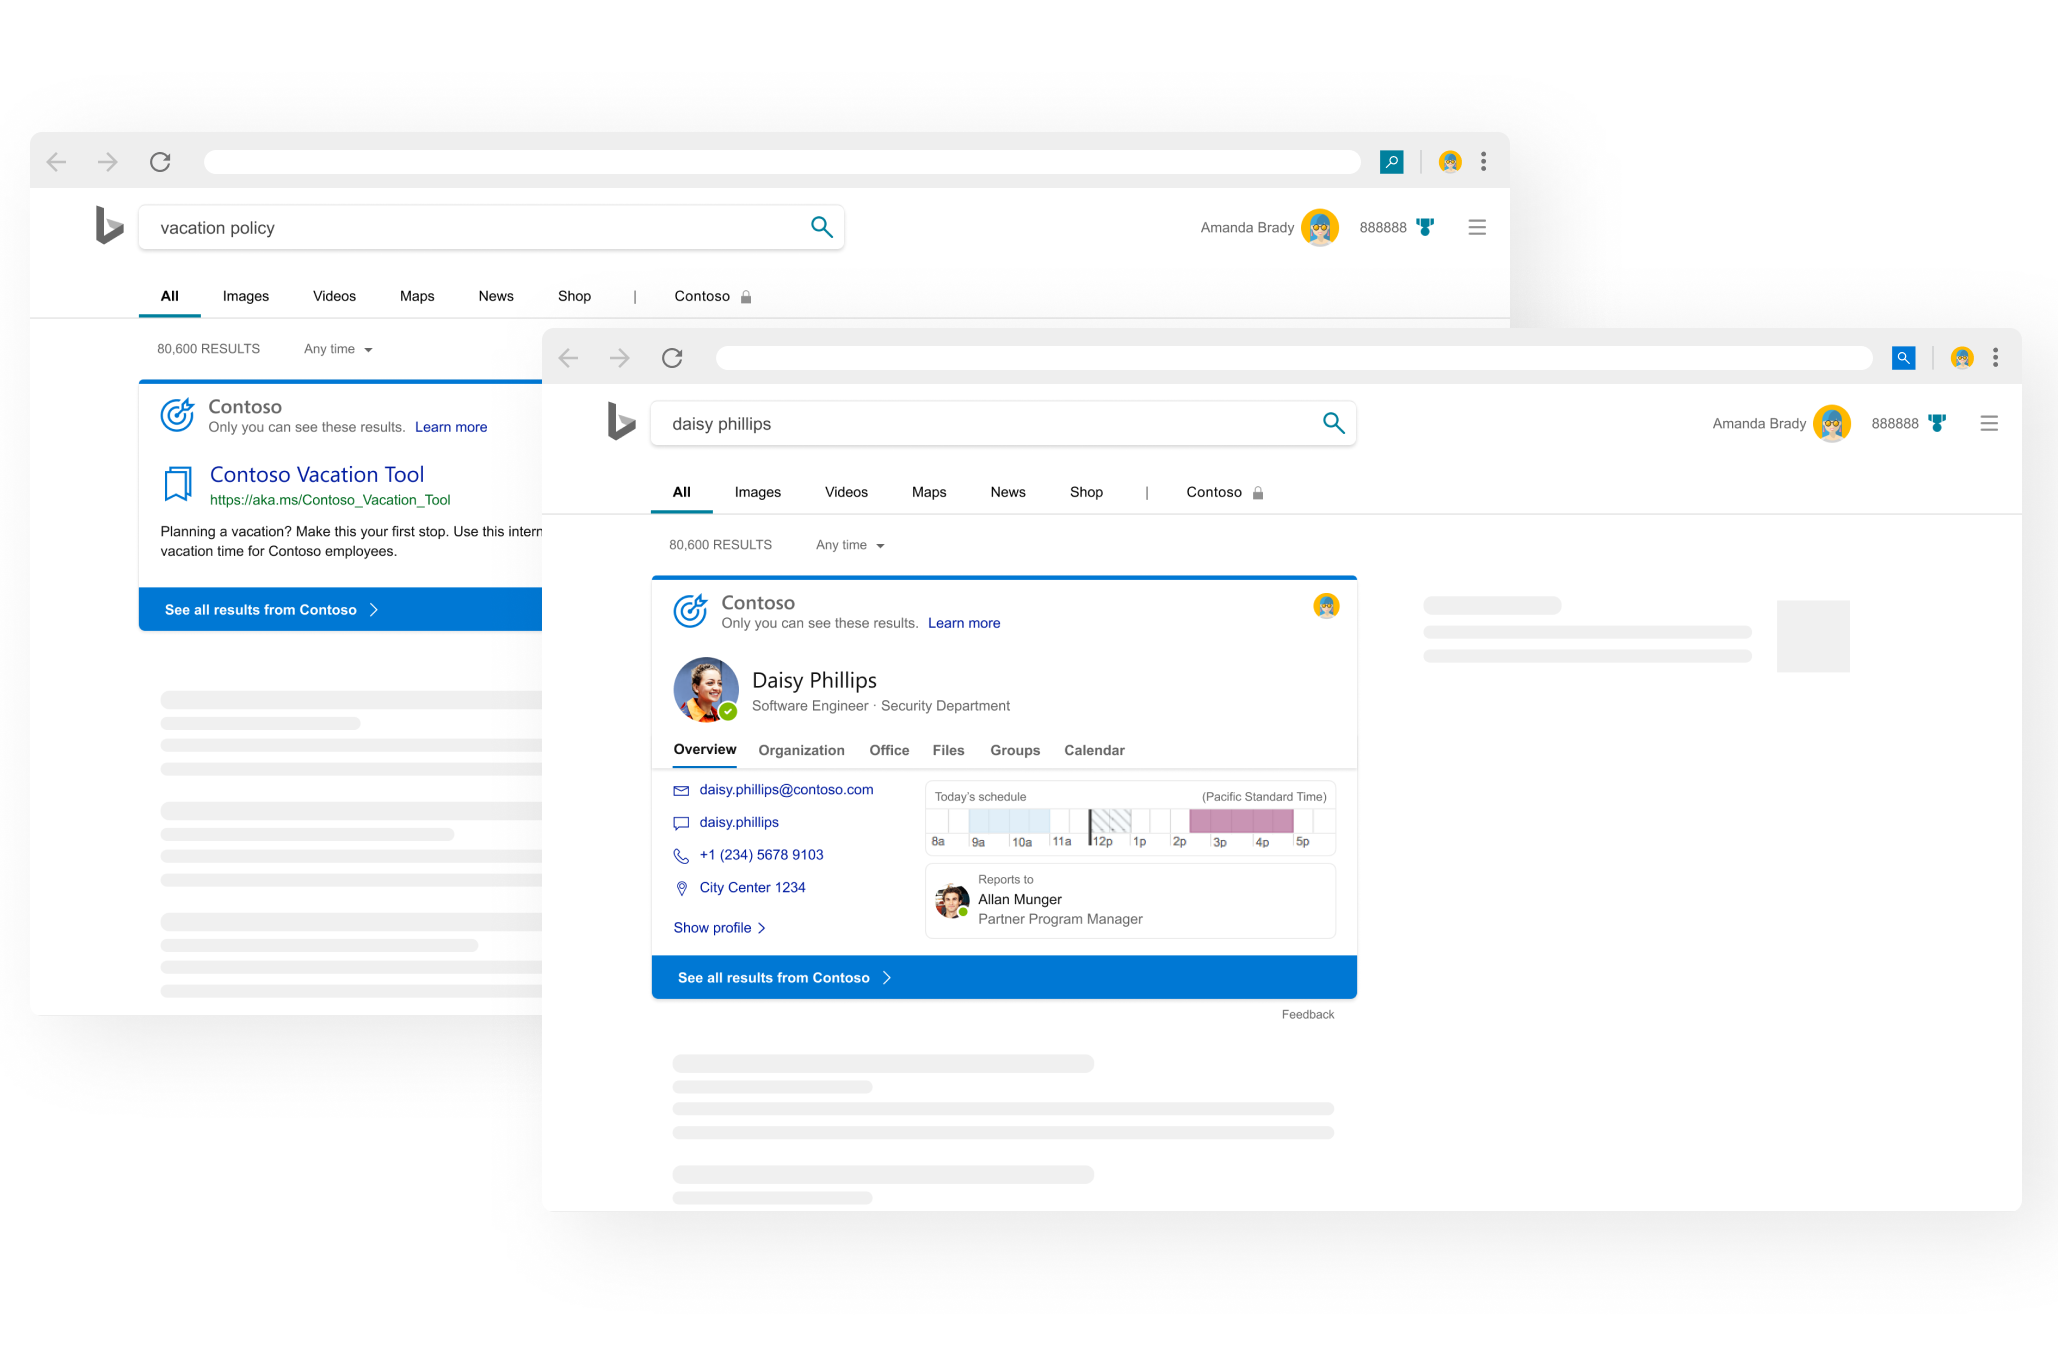Click the blue search extension icon in front window
The width and height of the screenshot is (2058, 1372).
click(x=1903, y=358)
